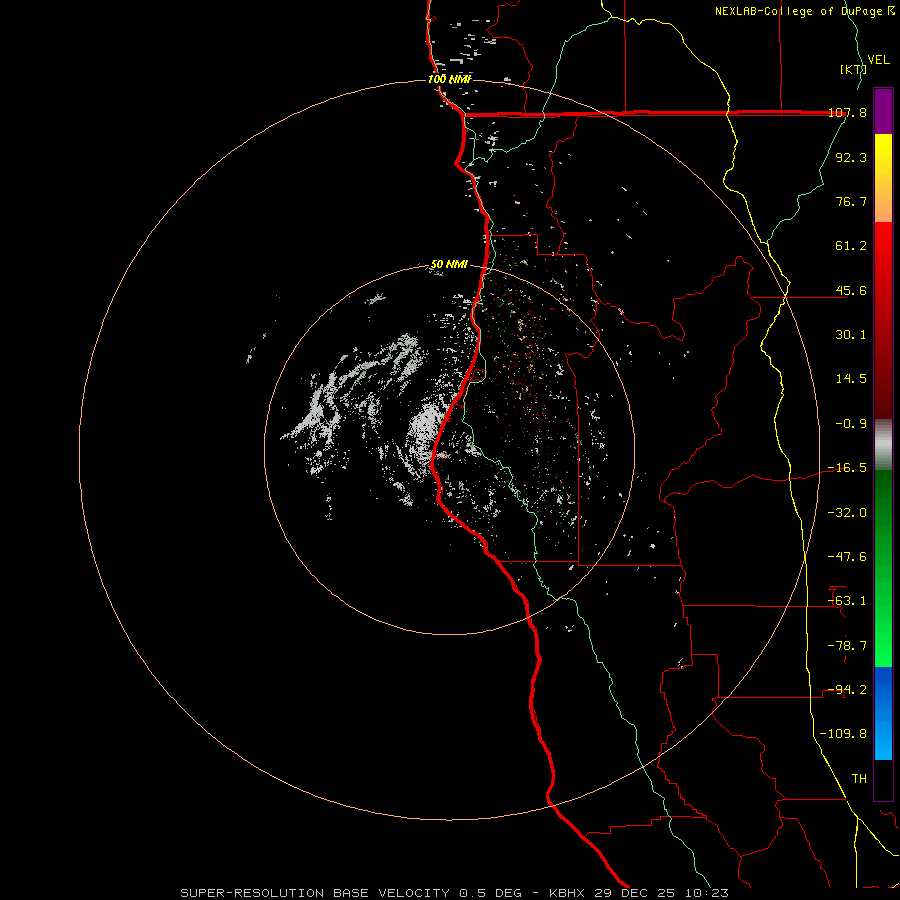This screenshot has height=900, width=900.
Task: Select the 92.3 value on the velocity scale
Action: (851, 157)
